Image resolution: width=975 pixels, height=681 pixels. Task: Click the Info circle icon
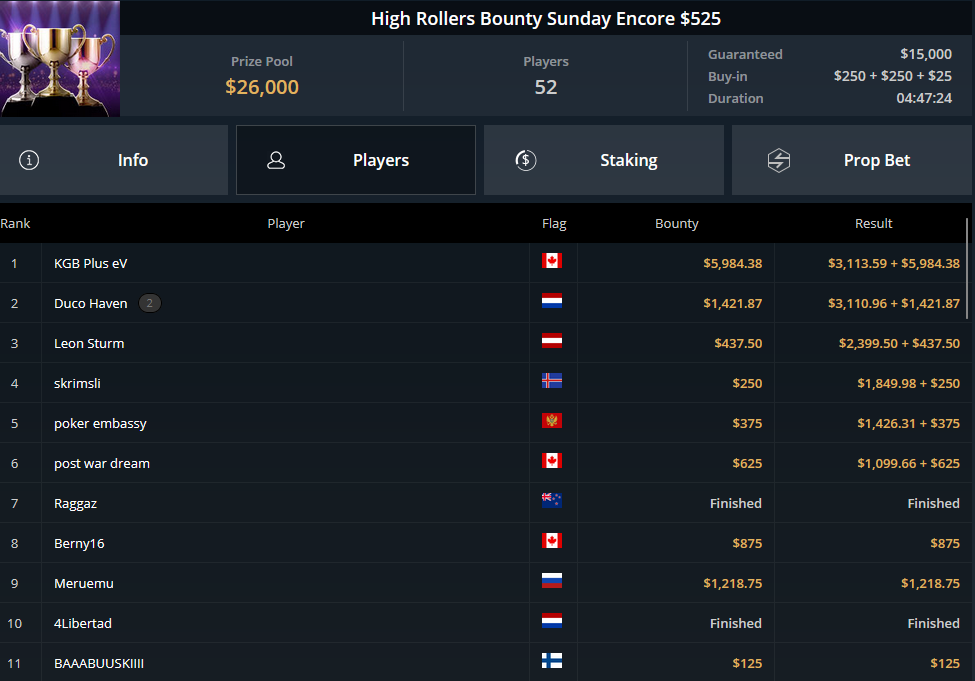pos(29,160)
